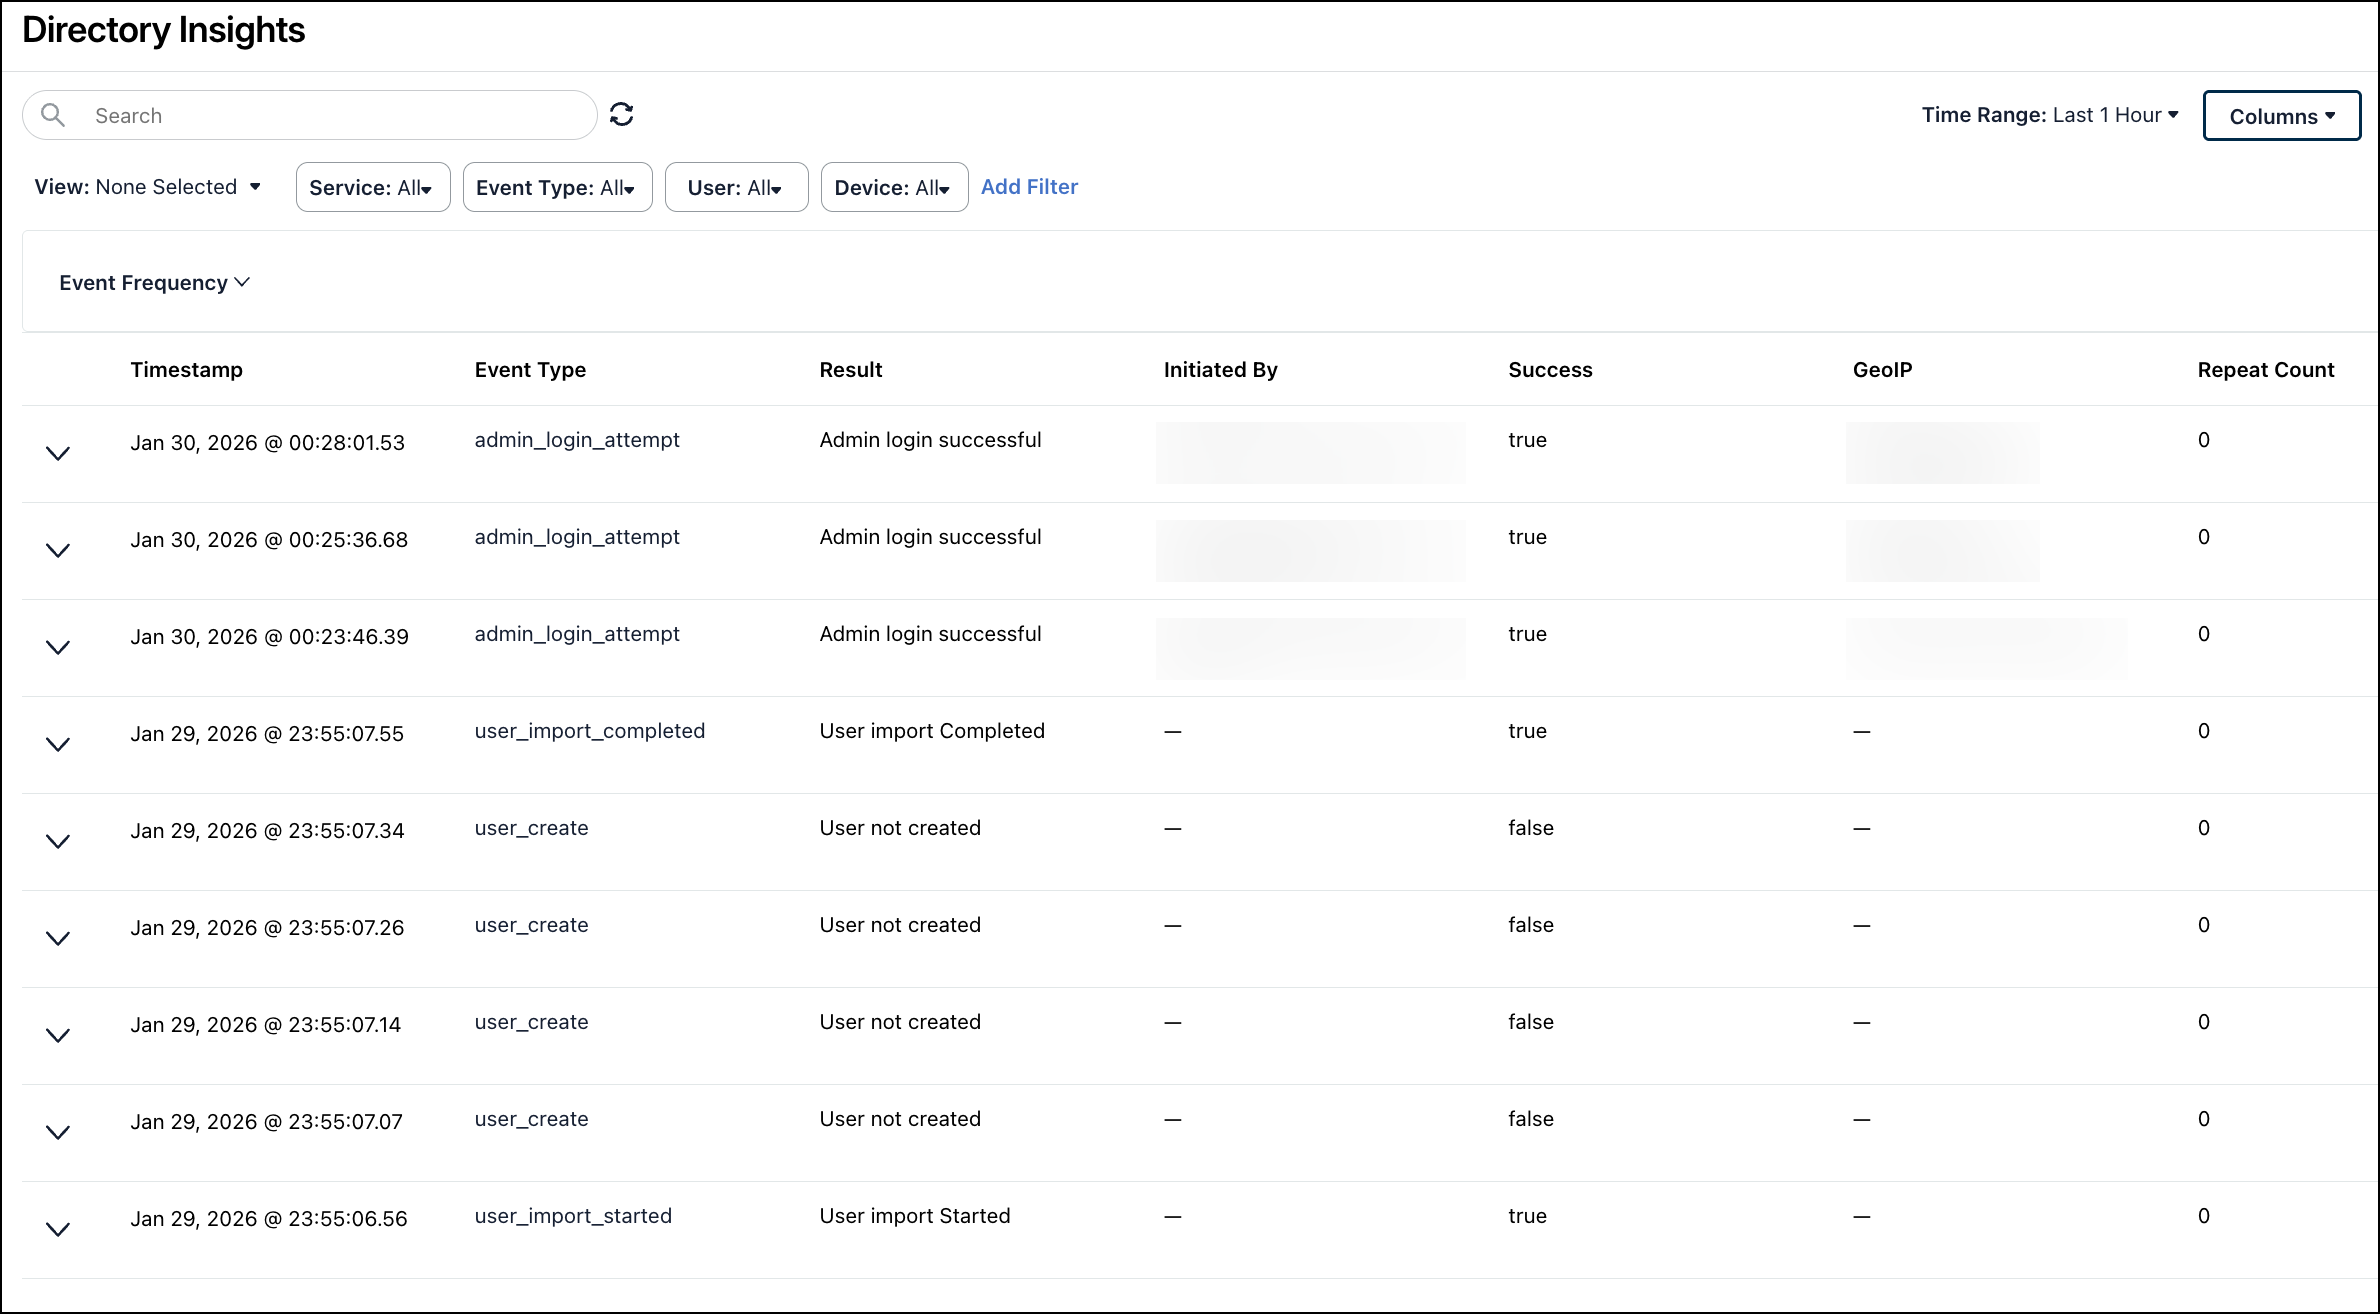Open the Time Range dropdown
The height and width of the screenshot is (1314, 2380).
2049,114
